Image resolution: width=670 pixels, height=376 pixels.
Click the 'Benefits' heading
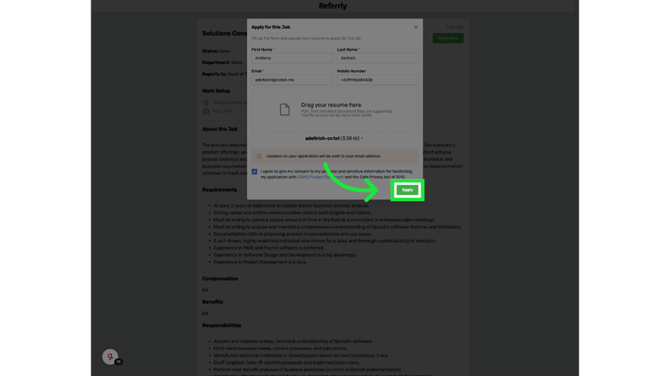pos(212,302)
